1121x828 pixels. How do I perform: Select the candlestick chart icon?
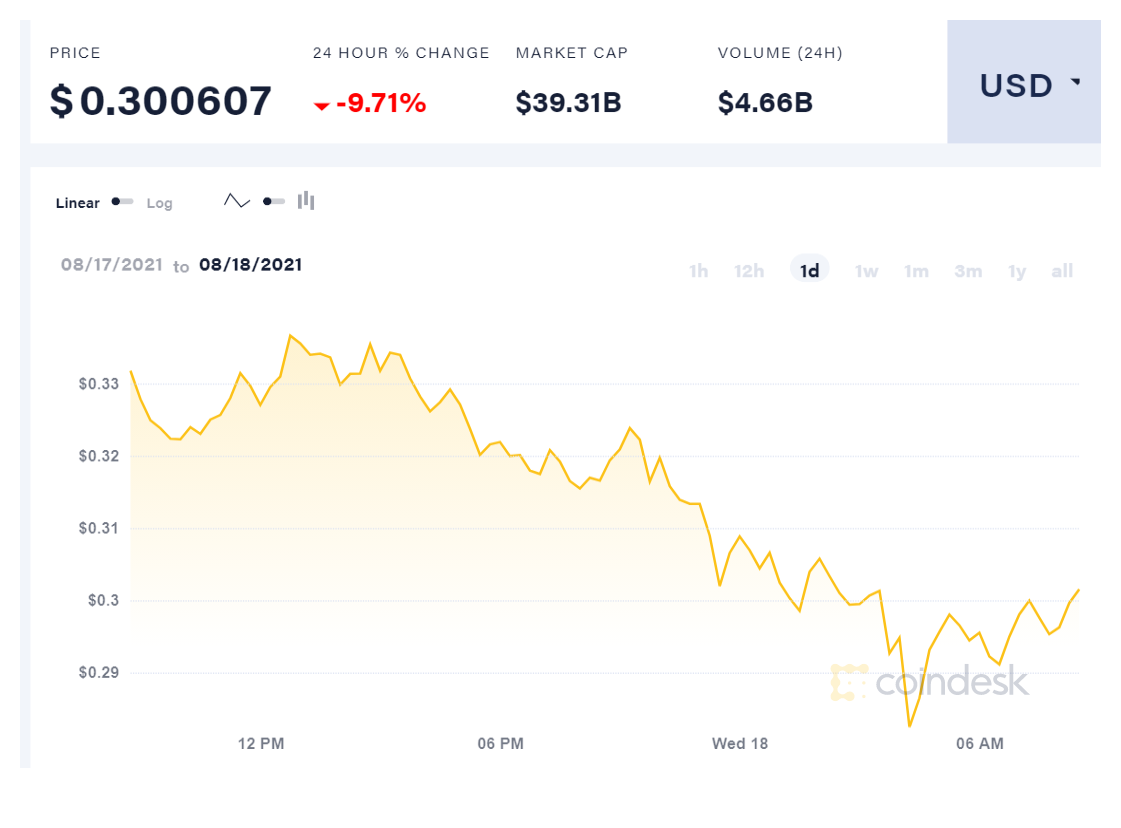[306, 201]
